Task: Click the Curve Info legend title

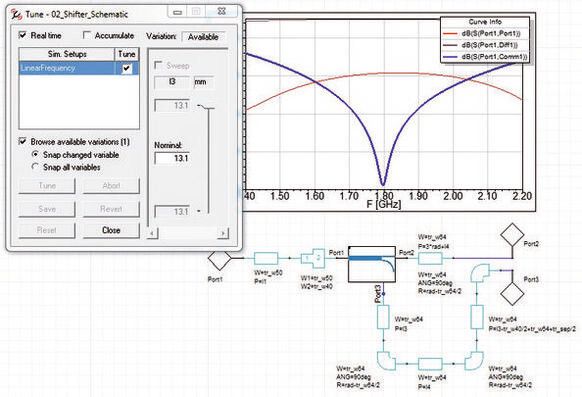Action: tap(485, 22)
